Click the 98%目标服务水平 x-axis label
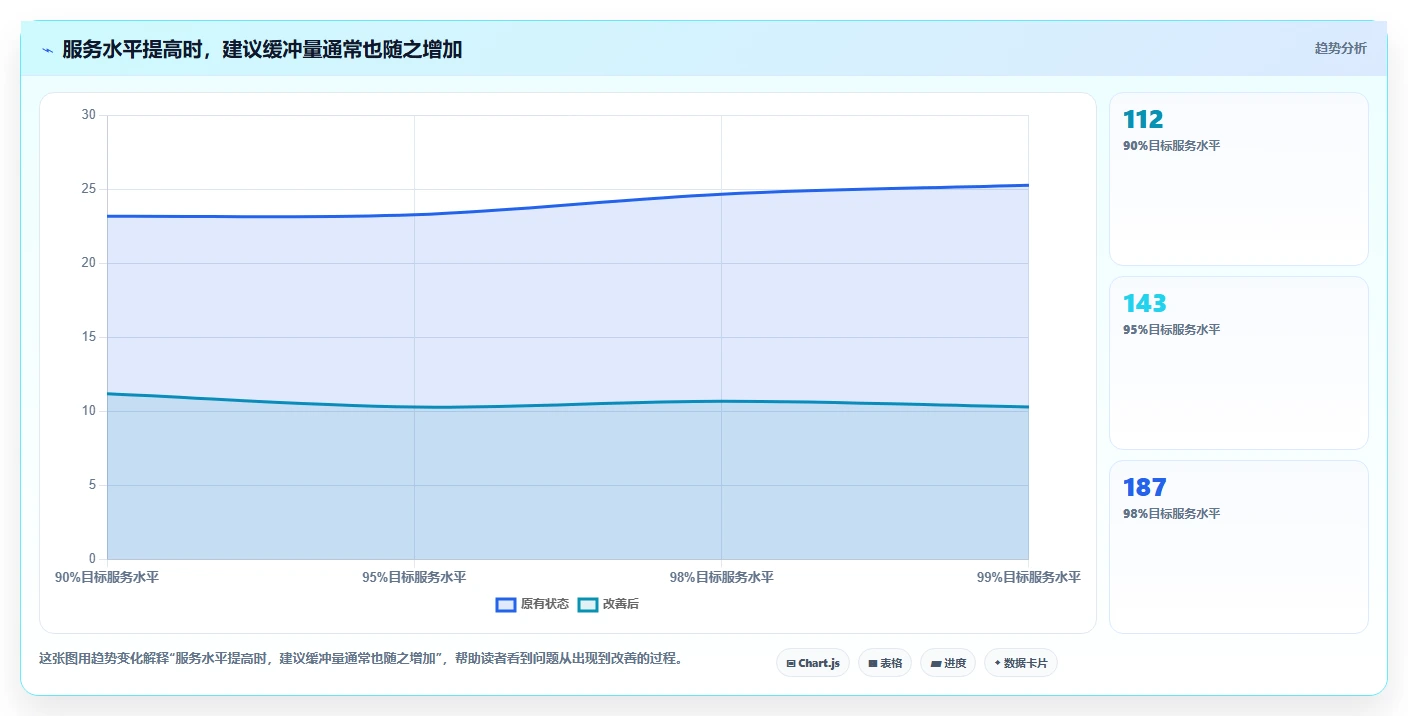This screenshot has height=716, width=1408. click(721, 577)
